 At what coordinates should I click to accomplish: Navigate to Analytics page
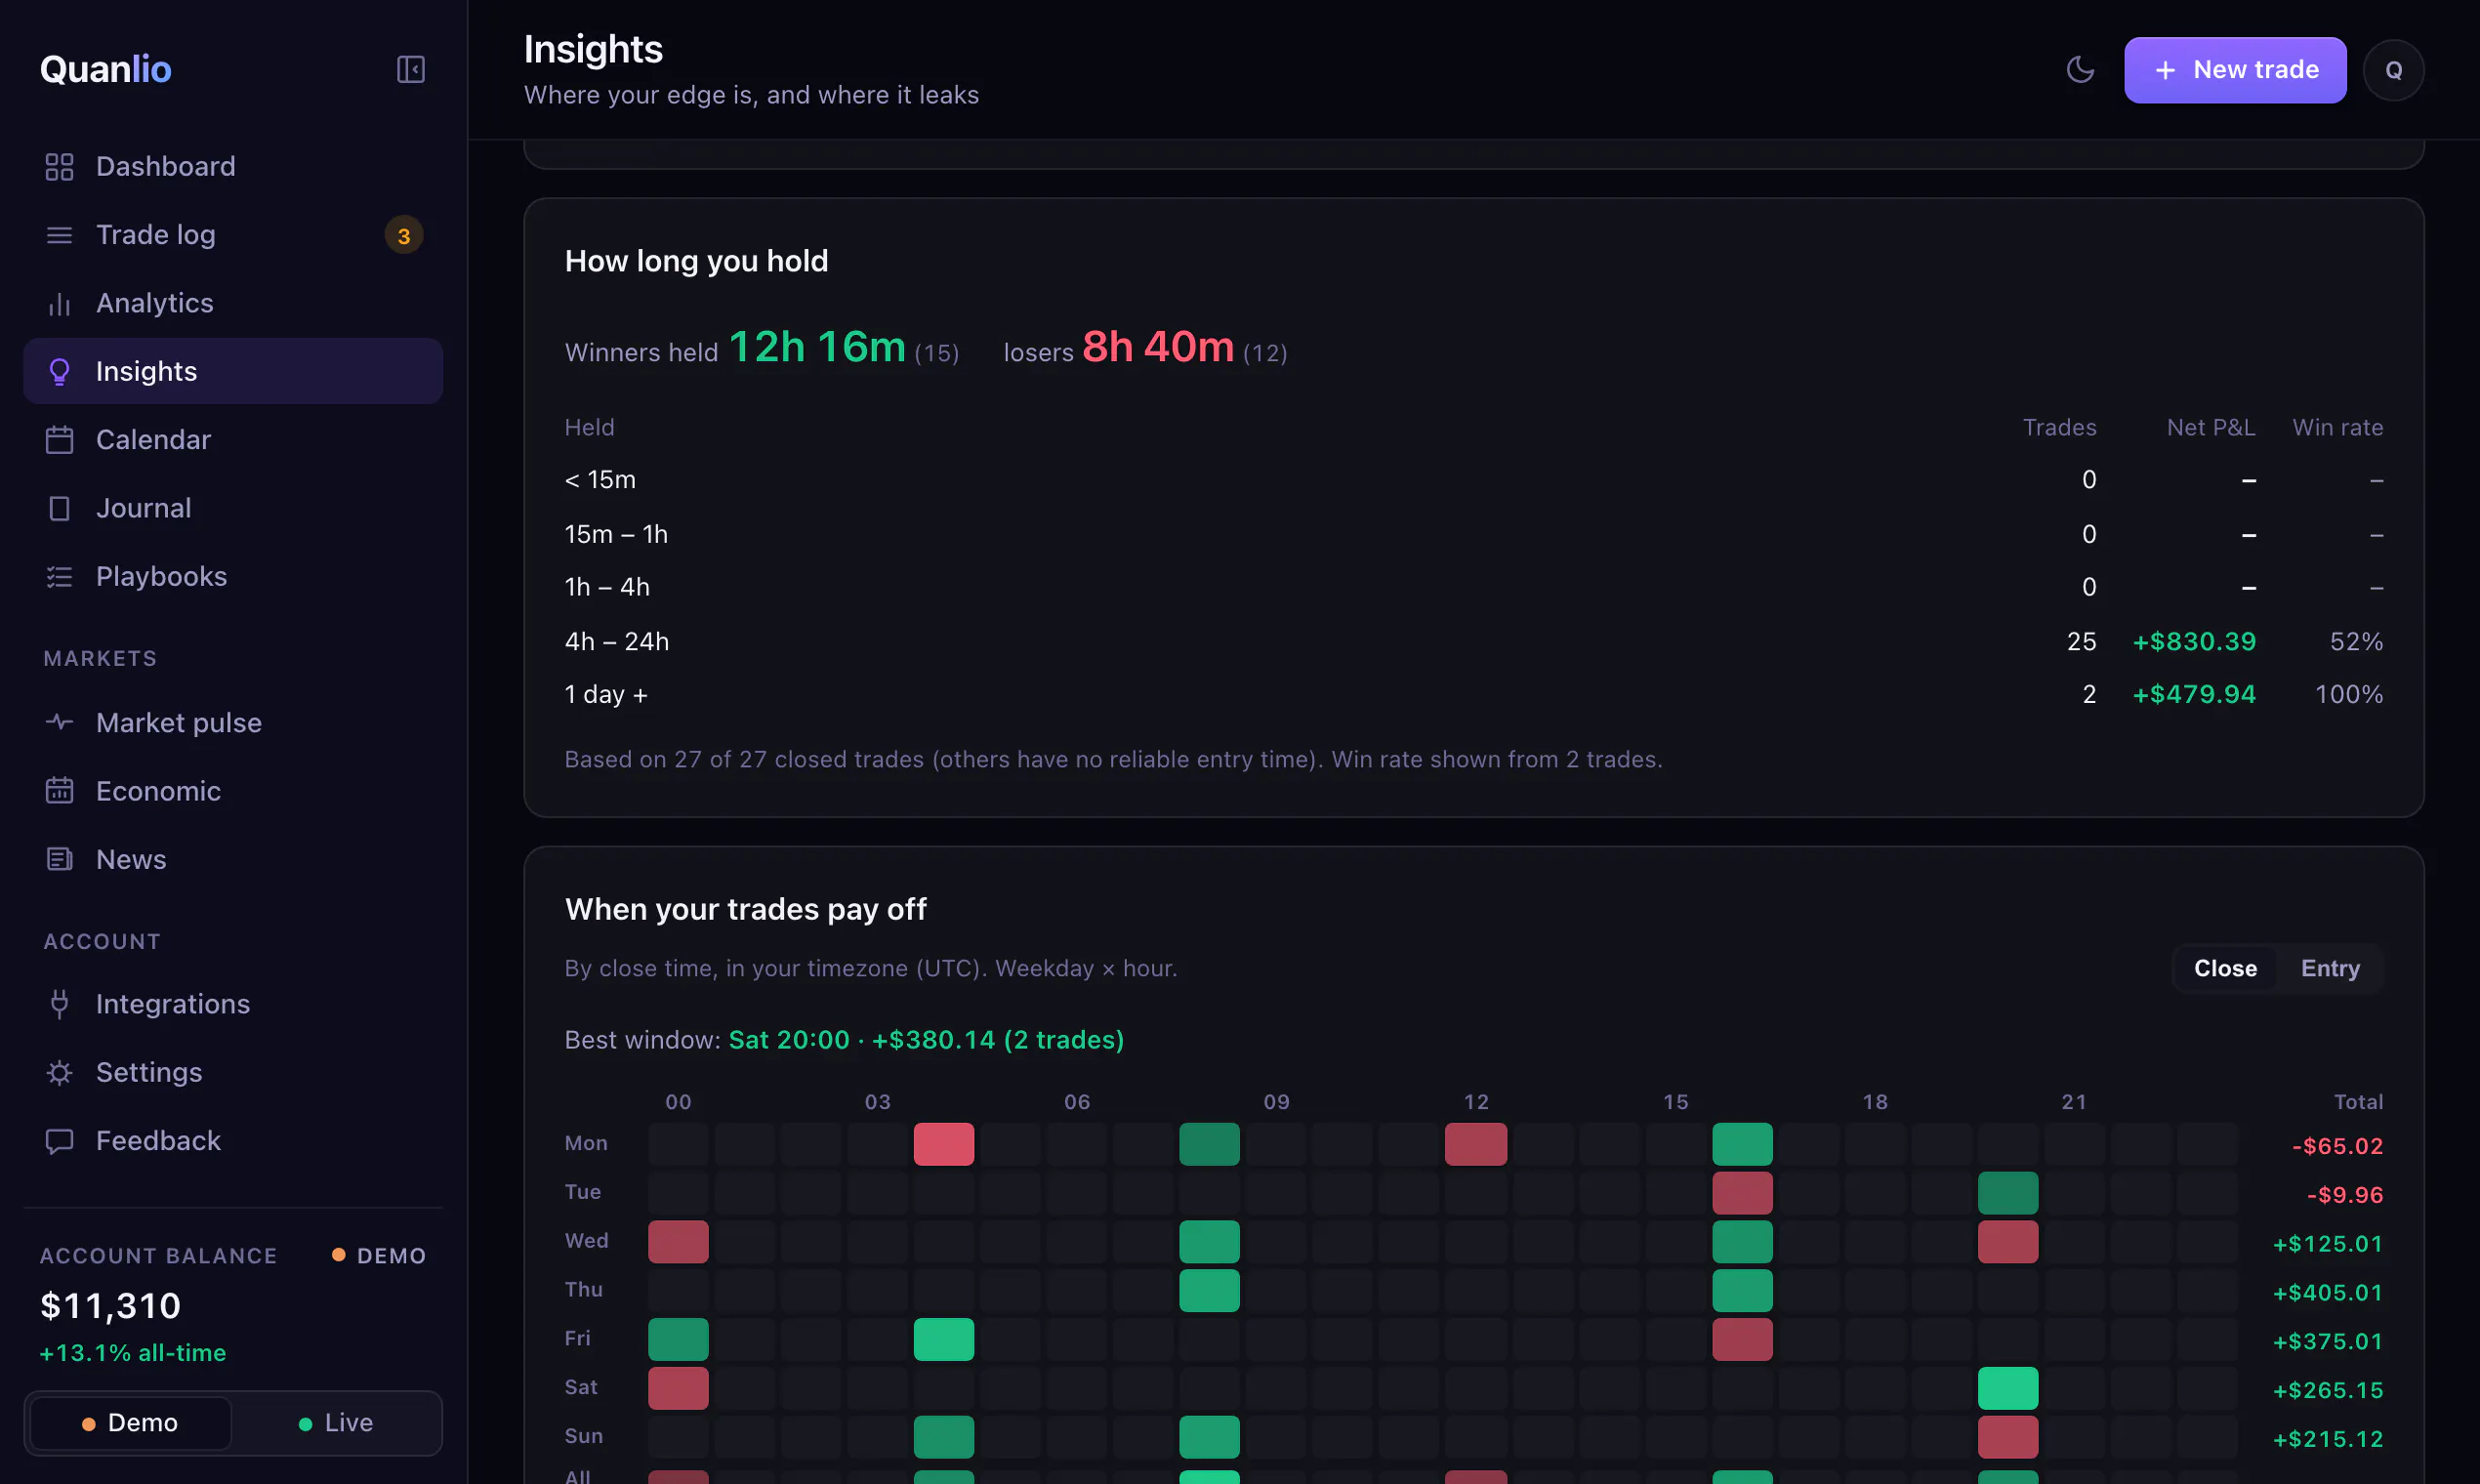233,303
